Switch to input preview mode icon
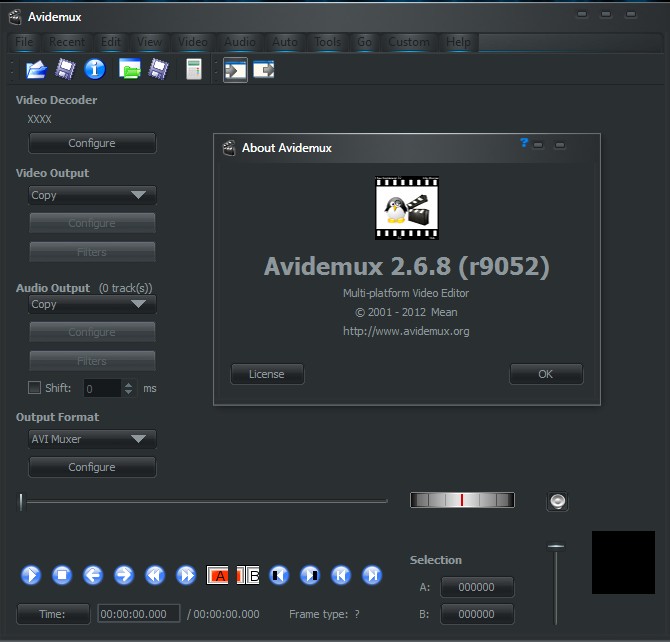This screenshot has height=642, width=670. pyautogui.click(x=235, y=70)
